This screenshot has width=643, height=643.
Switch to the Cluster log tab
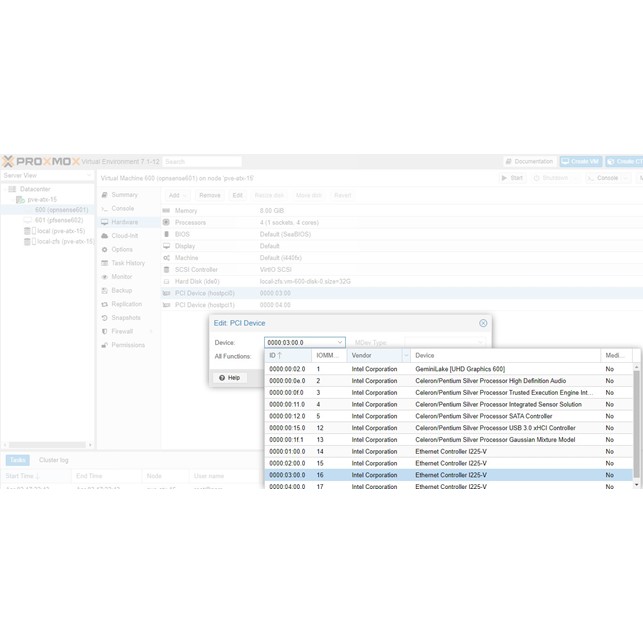click(53, 460)
